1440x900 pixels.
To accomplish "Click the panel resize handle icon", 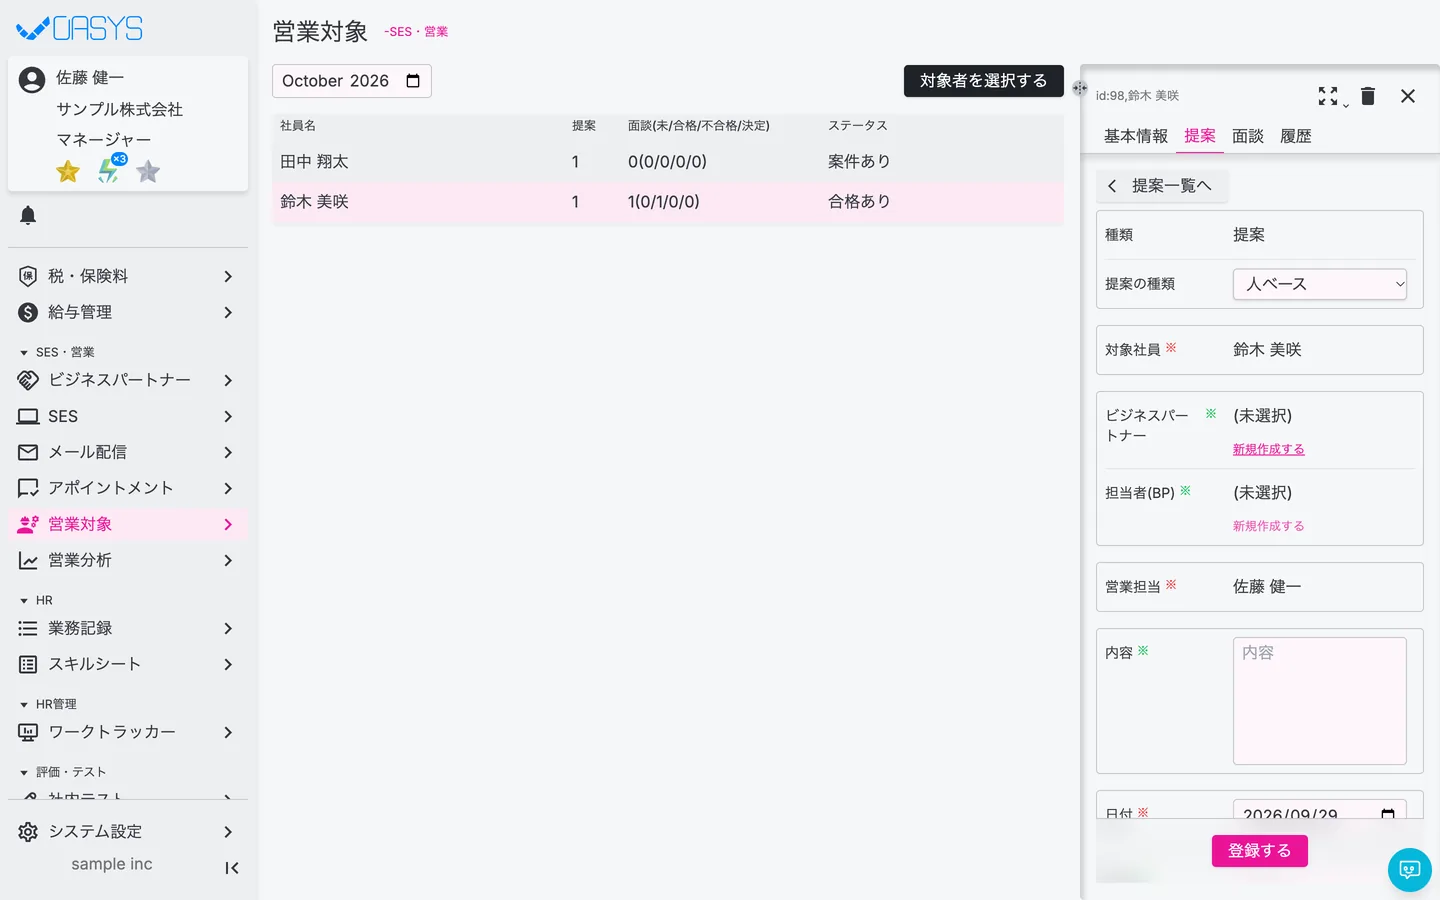I will coord(1080,88).
